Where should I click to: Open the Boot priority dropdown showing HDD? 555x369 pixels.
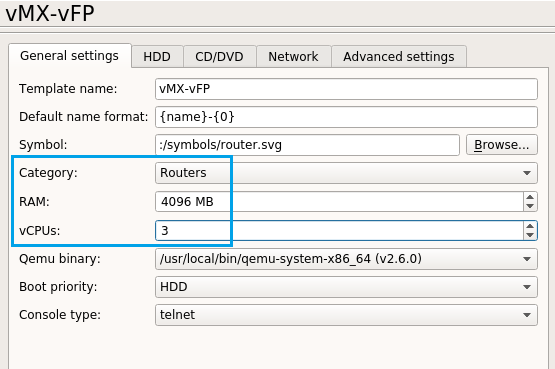346,287
